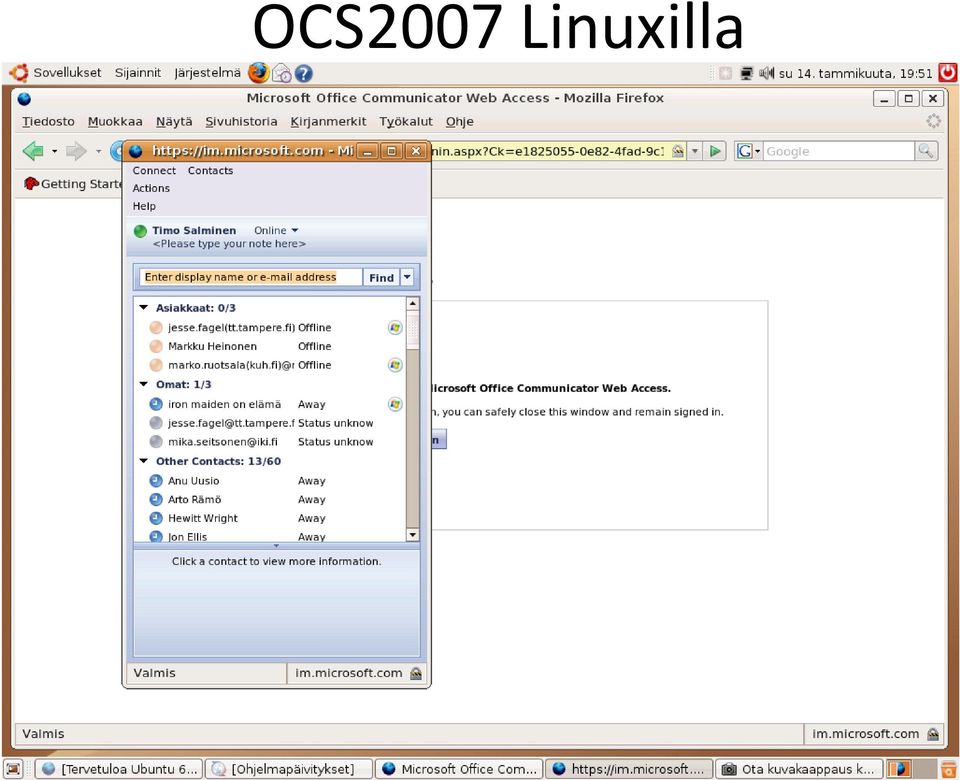The image size is (960, 780).
Task: Open the Help menu in Communicator
Action: pyautogui.click(x=144, y=206)
